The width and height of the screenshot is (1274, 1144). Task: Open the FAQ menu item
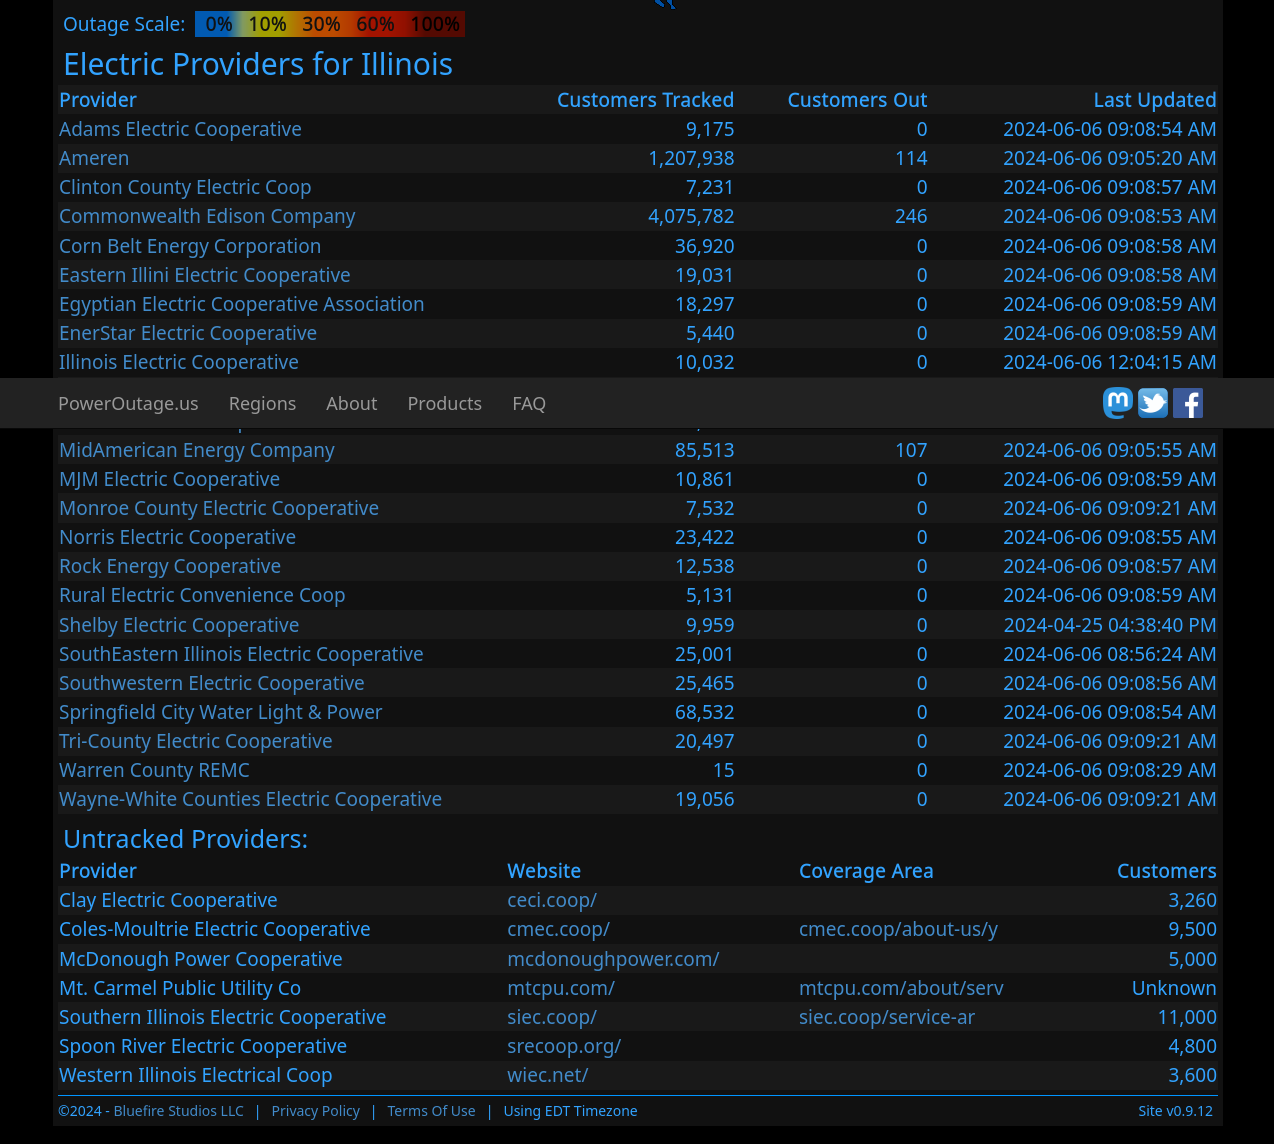pyautogui.click(x=529, y=403)
